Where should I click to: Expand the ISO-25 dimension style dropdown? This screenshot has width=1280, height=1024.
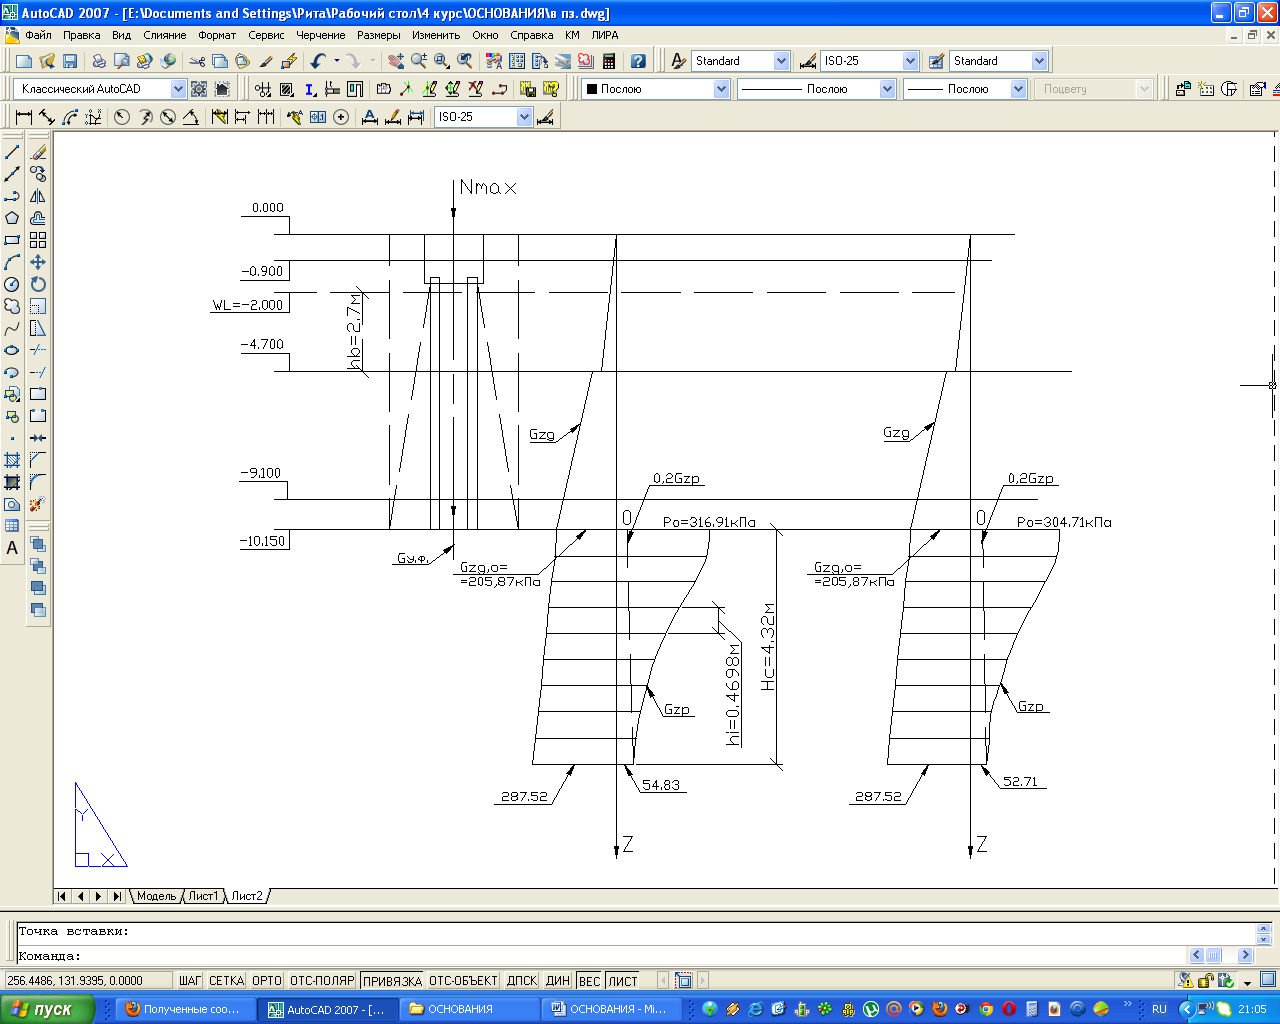910,61
